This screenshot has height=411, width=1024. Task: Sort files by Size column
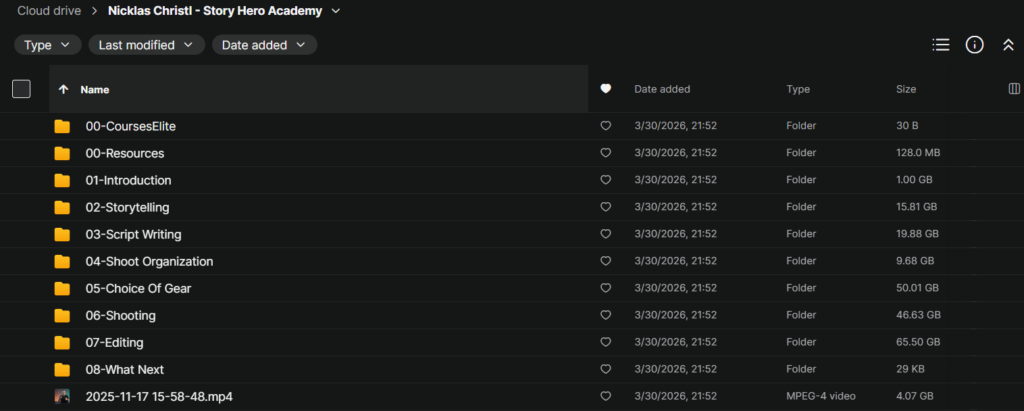pos(905,89)
